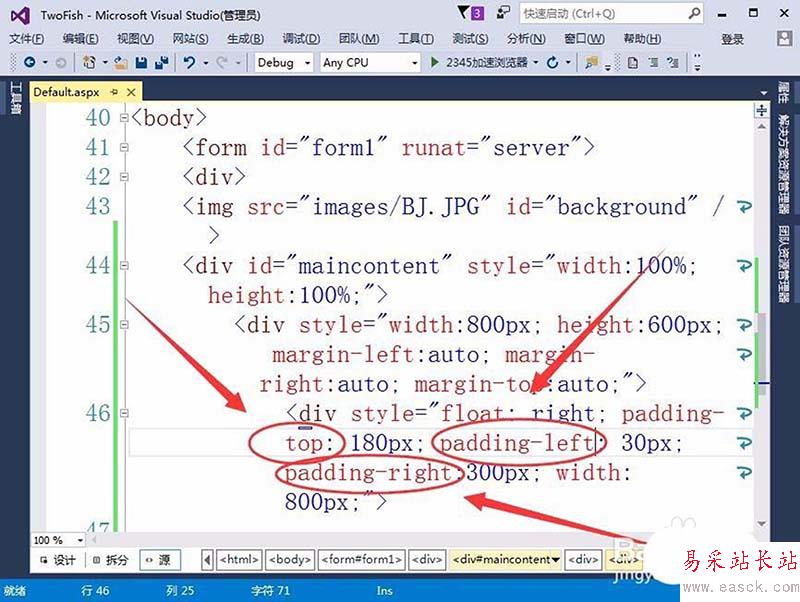Viewport: 800px width, 602px height.
Task: Click the Open File toolbar icon
Action: click(120, 63)
